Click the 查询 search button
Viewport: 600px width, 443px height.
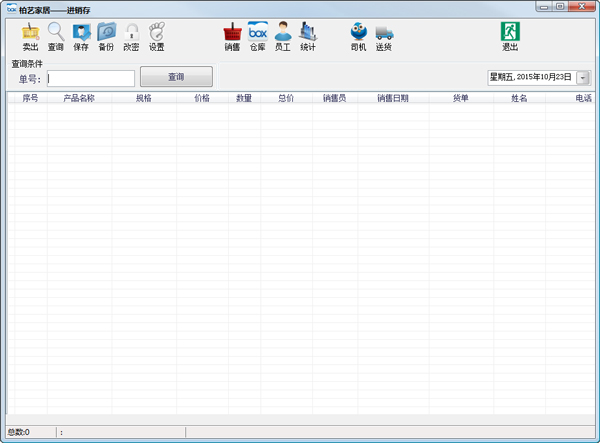coord(176,77)
